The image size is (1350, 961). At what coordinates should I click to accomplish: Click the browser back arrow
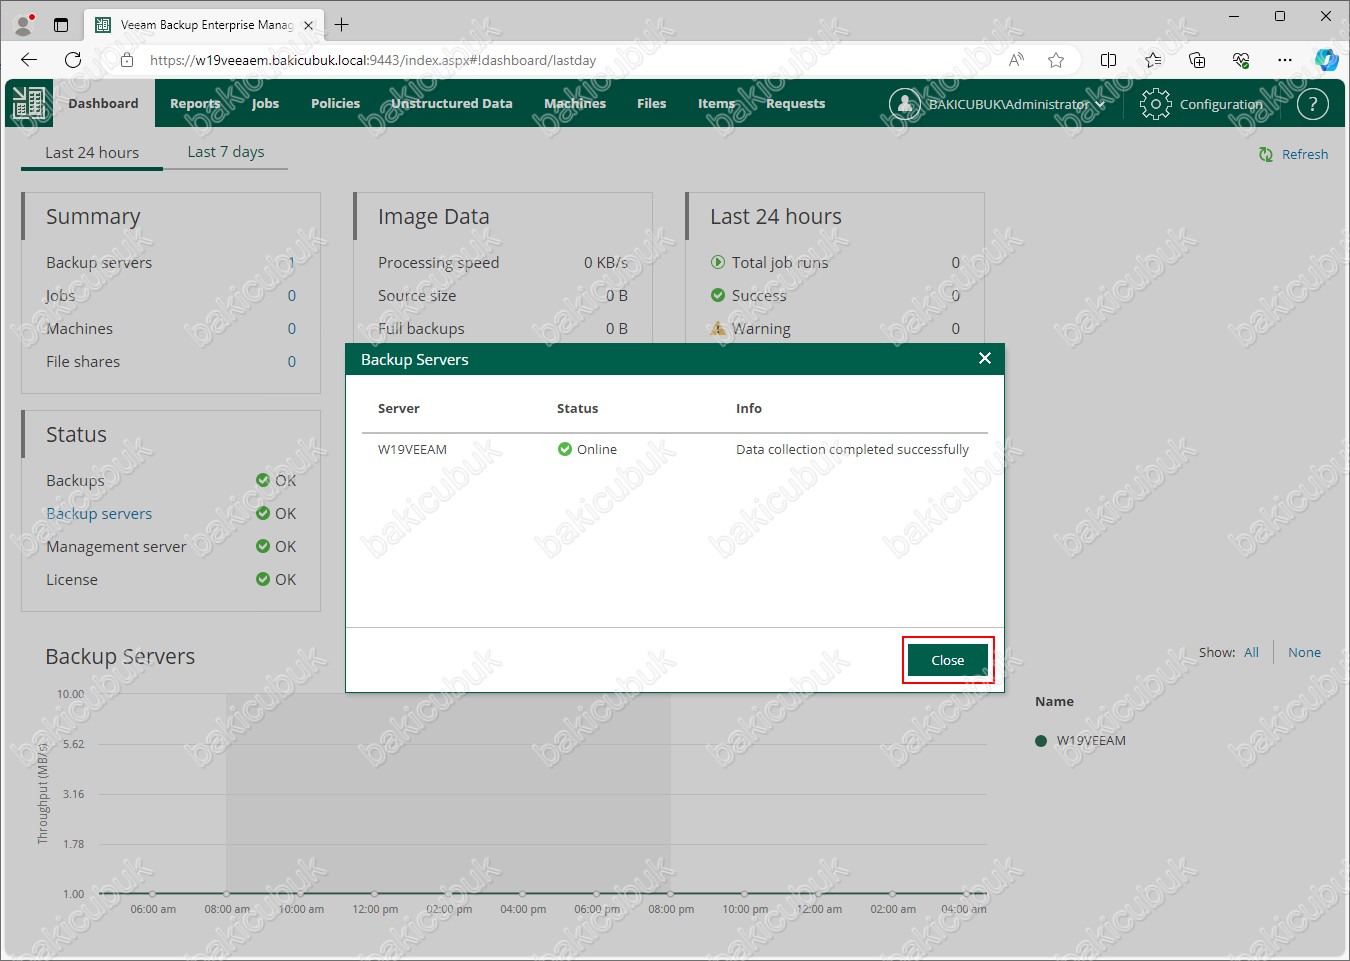(x=29, y=60)
